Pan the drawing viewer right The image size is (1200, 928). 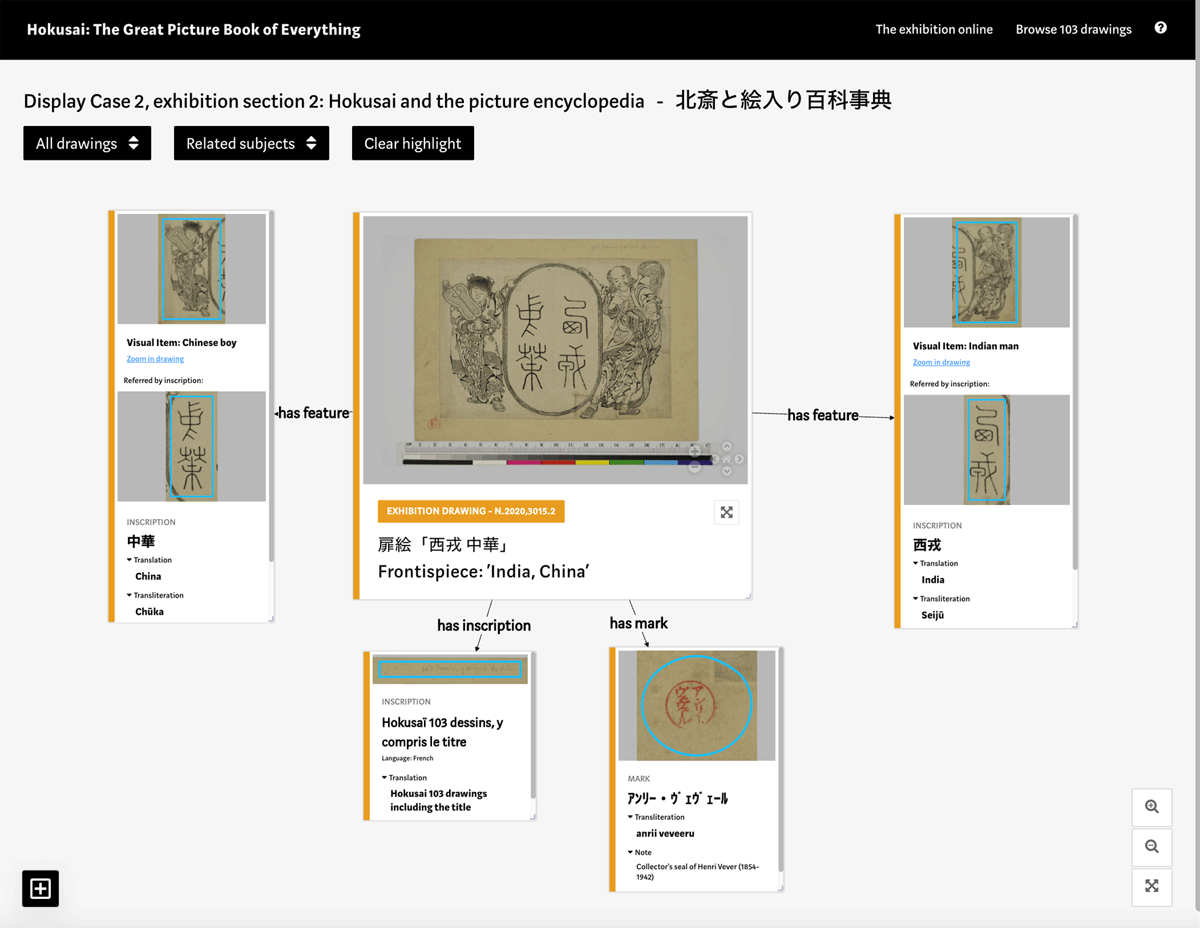[739, 459]
